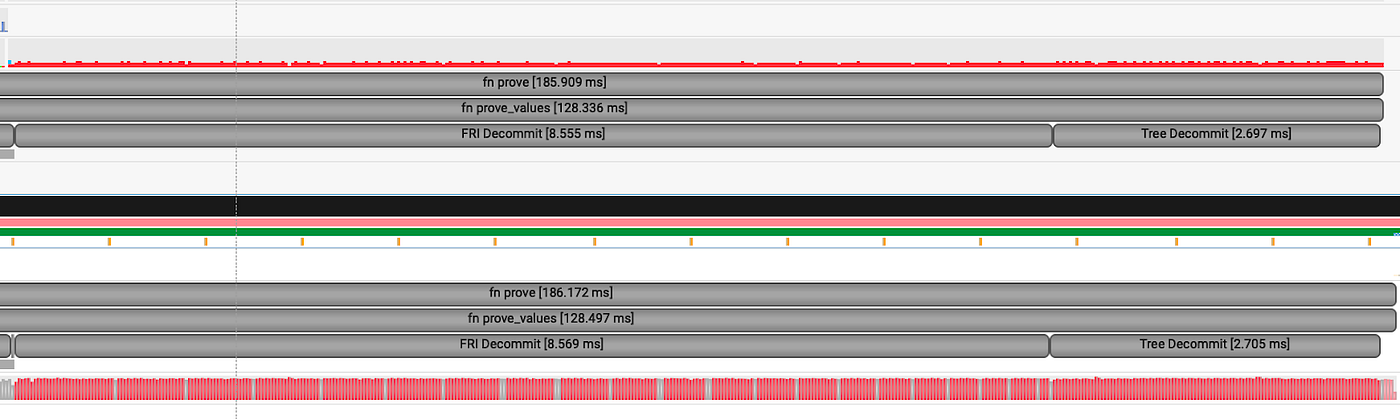Click the FRI Decommit [8.555 ms] range
This screenshot has width=1400, height=419.
(533, 135)
